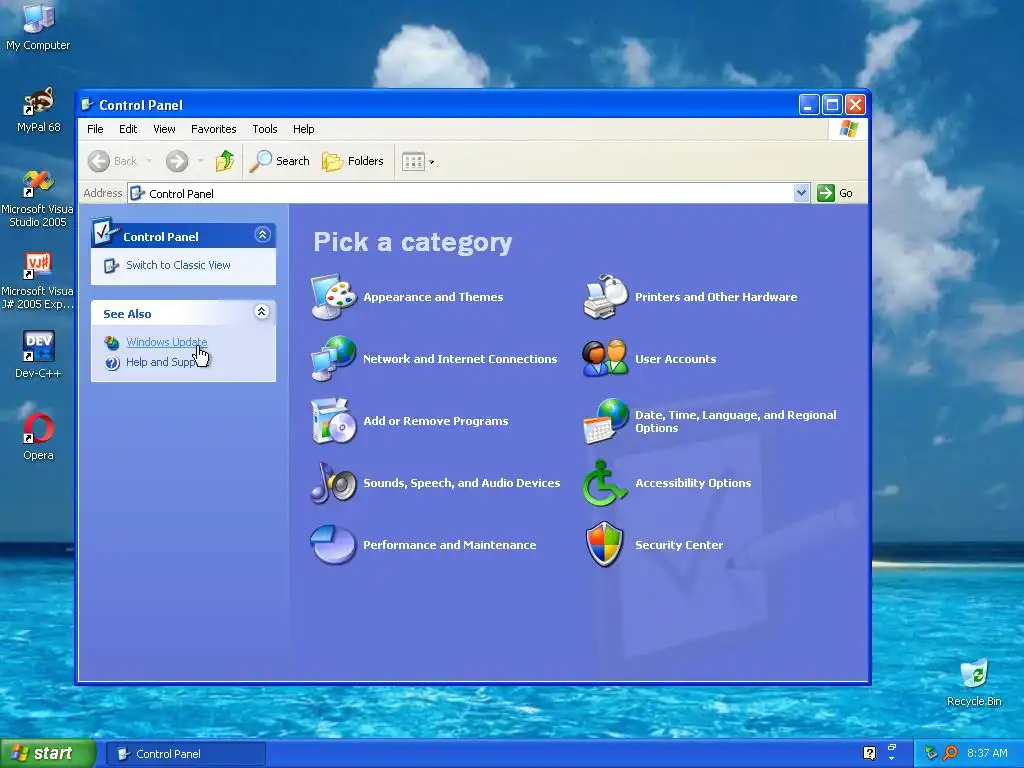Image resolution: width=1024 pixels, height=768 pixels.
Task: Click Control Panel taskbar button
Action: pos(185,754)
